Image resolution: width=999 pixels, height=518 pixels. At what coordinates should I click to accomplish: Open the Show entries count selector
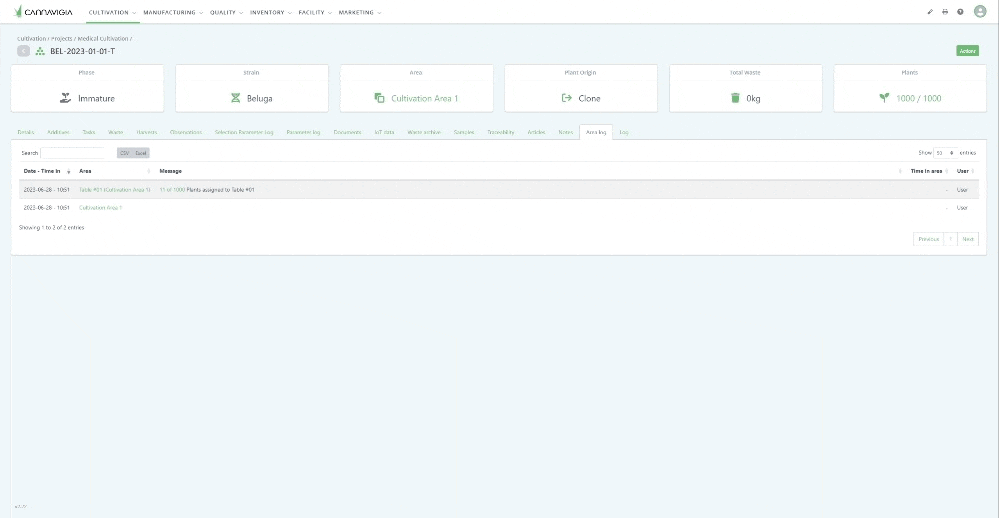(x=944, y=153)
